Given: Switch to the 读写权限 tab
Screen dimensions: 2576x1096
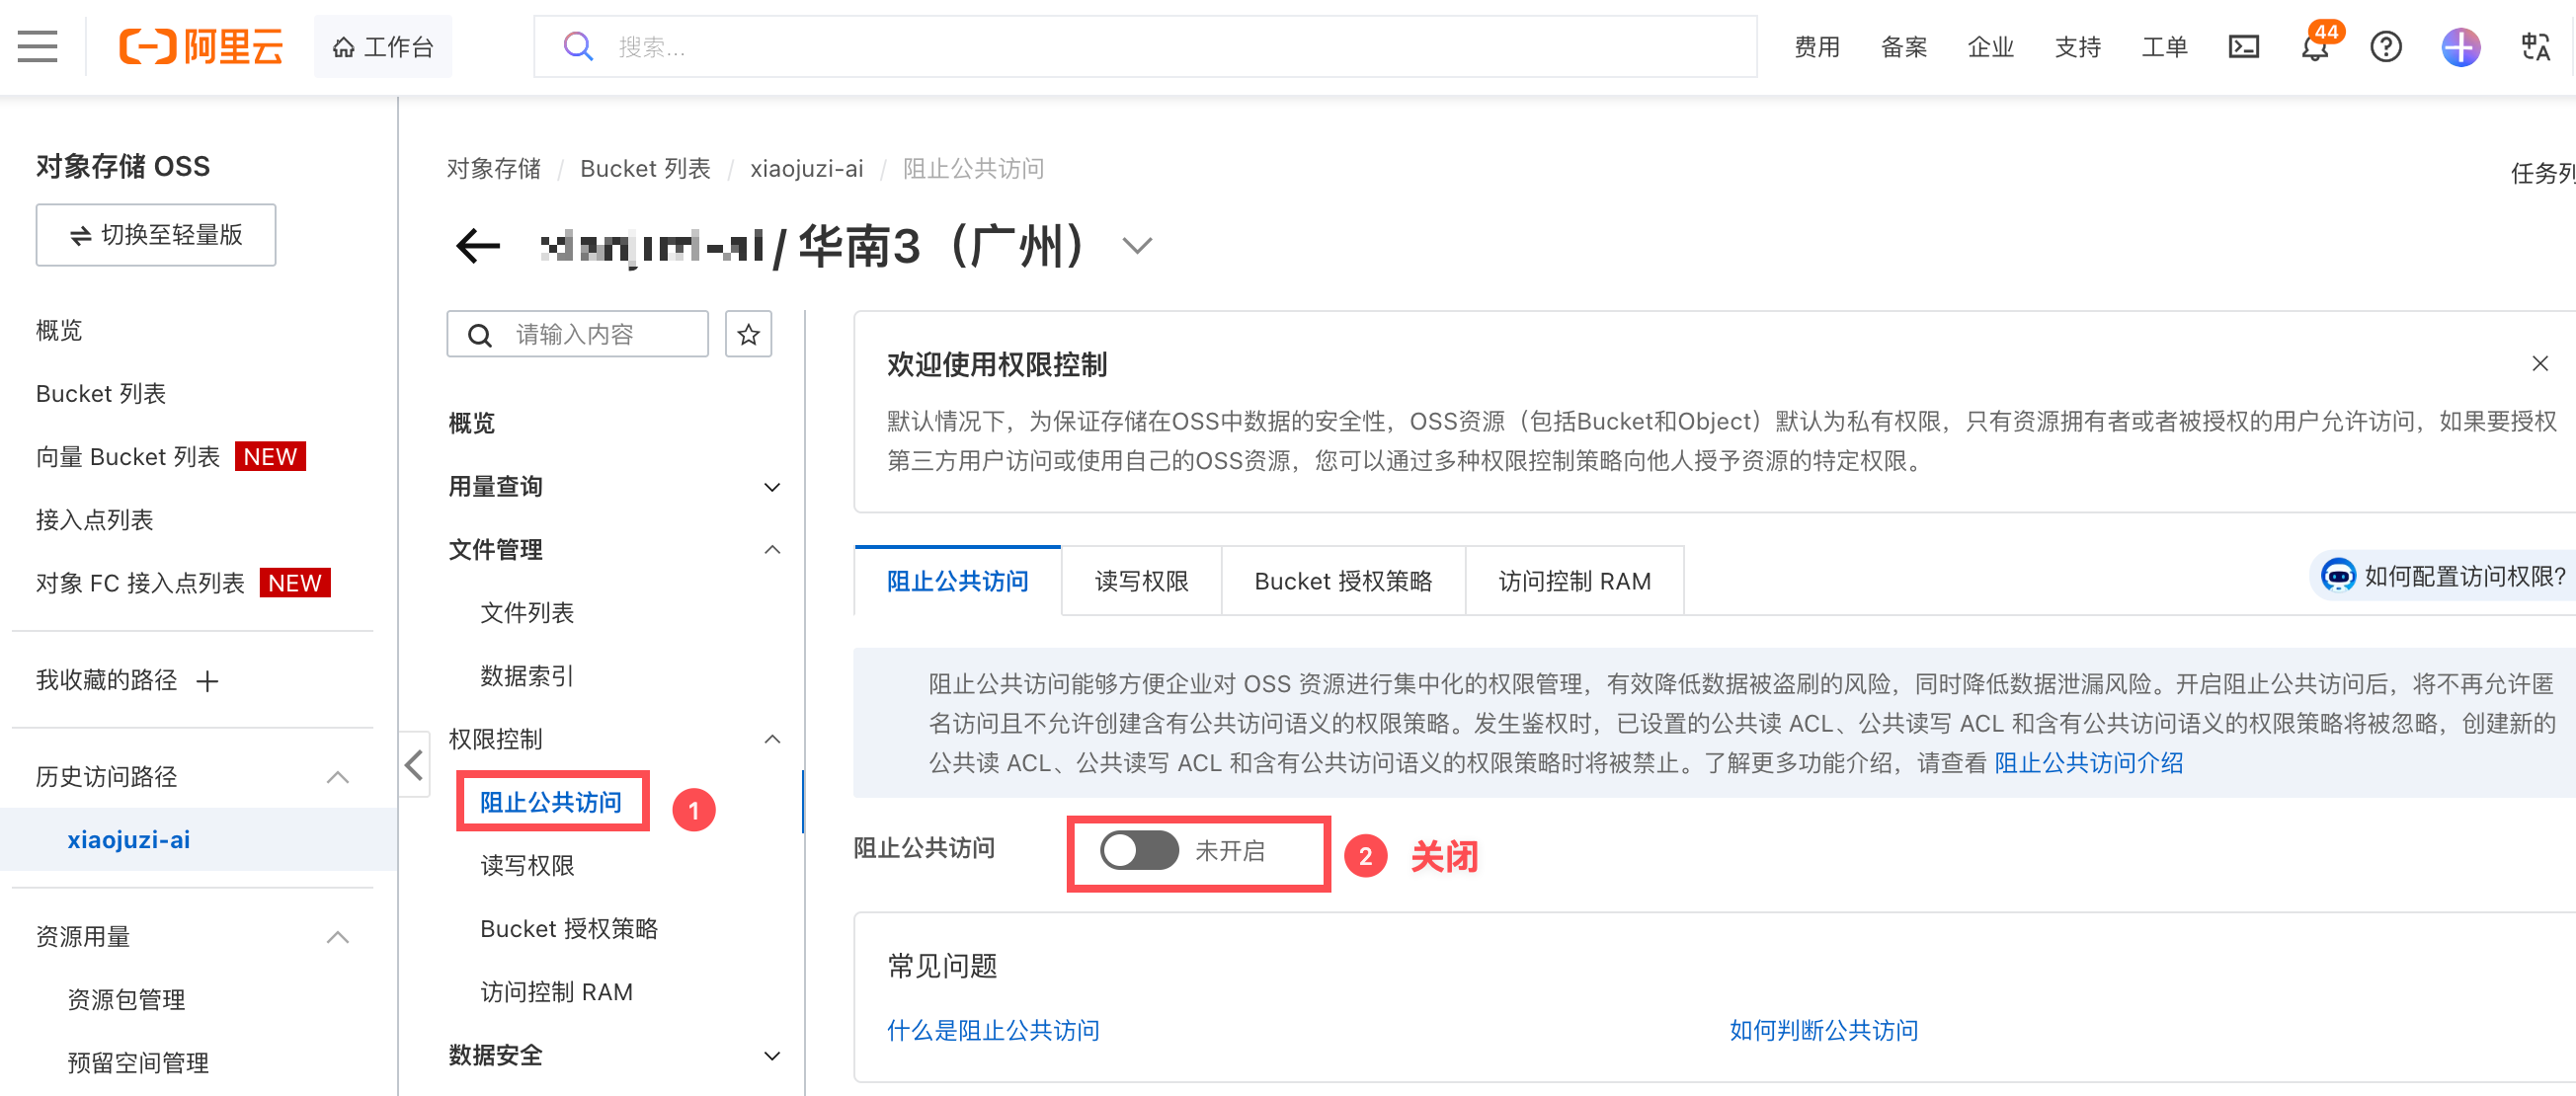Looking at the screenshot, I should coord(1142,581).
